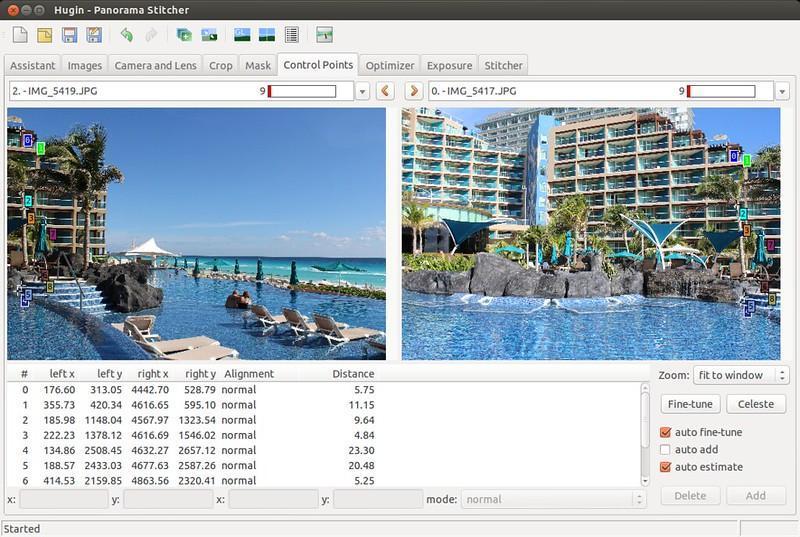
Task: Open left image dropdown showing IMG_5419.JPG
Action: pyautogui.click(x=362, y=91)
